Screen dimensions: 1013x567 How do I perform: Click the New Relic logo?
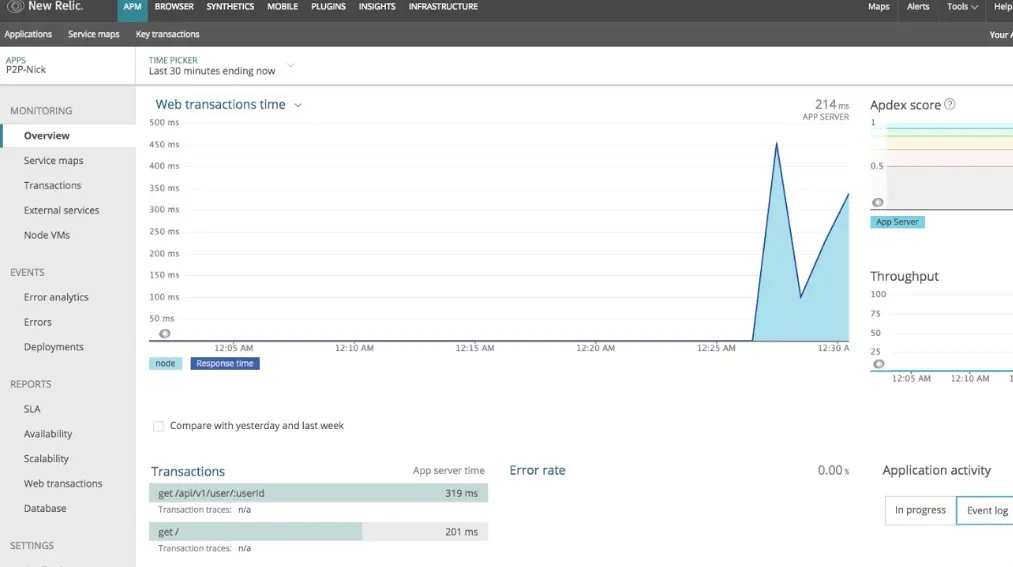pos(45,6)
